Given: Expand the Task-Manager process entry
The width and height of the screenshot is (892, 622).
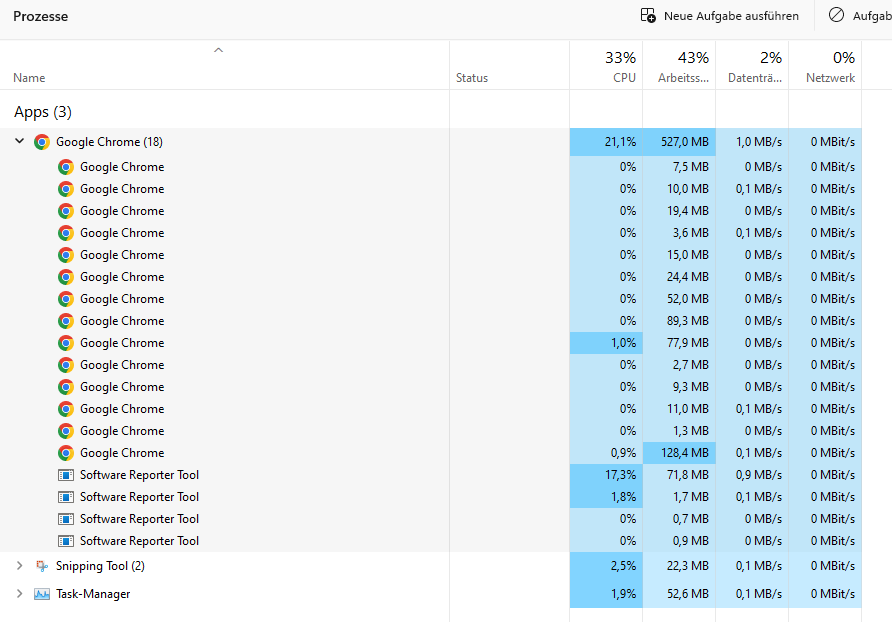Looking at the screenshot, I should tap(19, 594).
